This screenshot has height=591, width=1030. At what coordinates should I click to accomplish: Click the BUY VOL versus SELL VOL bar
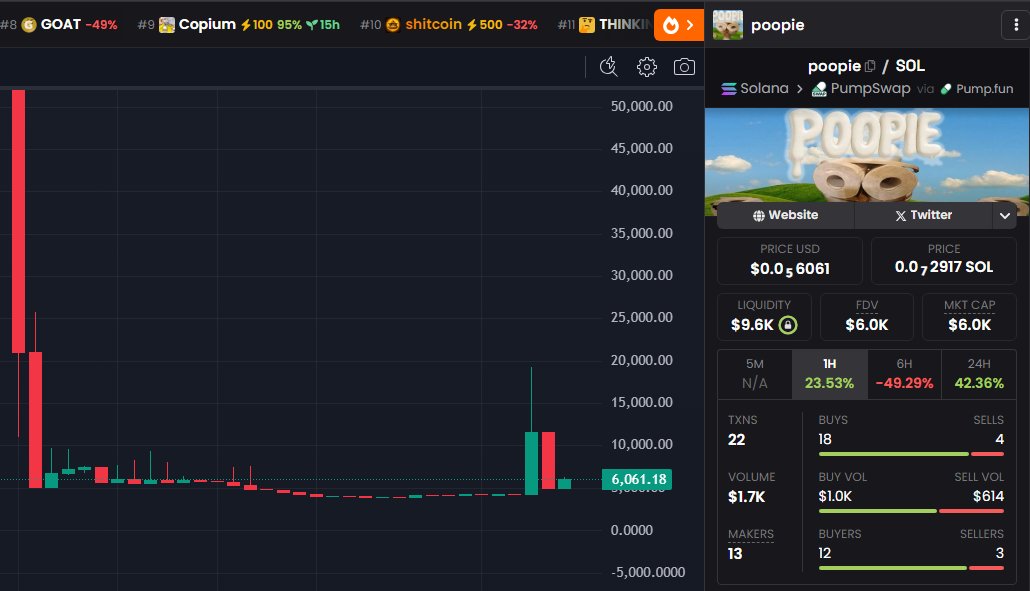click(911, 511)
